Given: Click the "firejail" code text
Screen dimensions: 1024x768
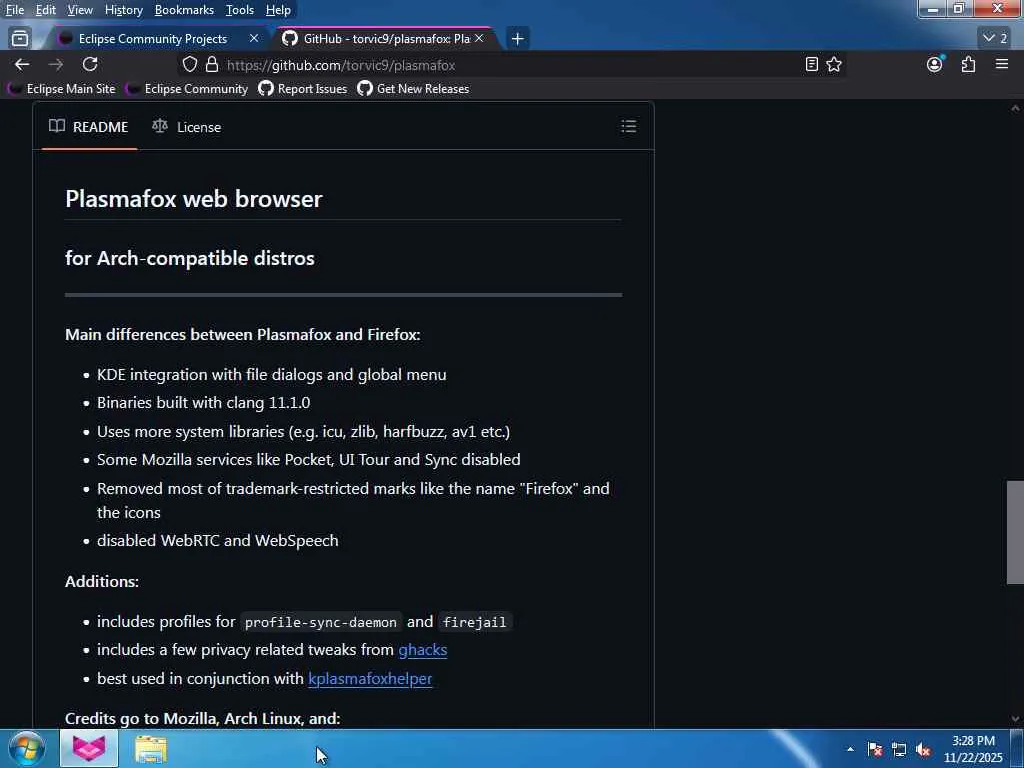Looking at the screenshot, I should tap(475, 622).
